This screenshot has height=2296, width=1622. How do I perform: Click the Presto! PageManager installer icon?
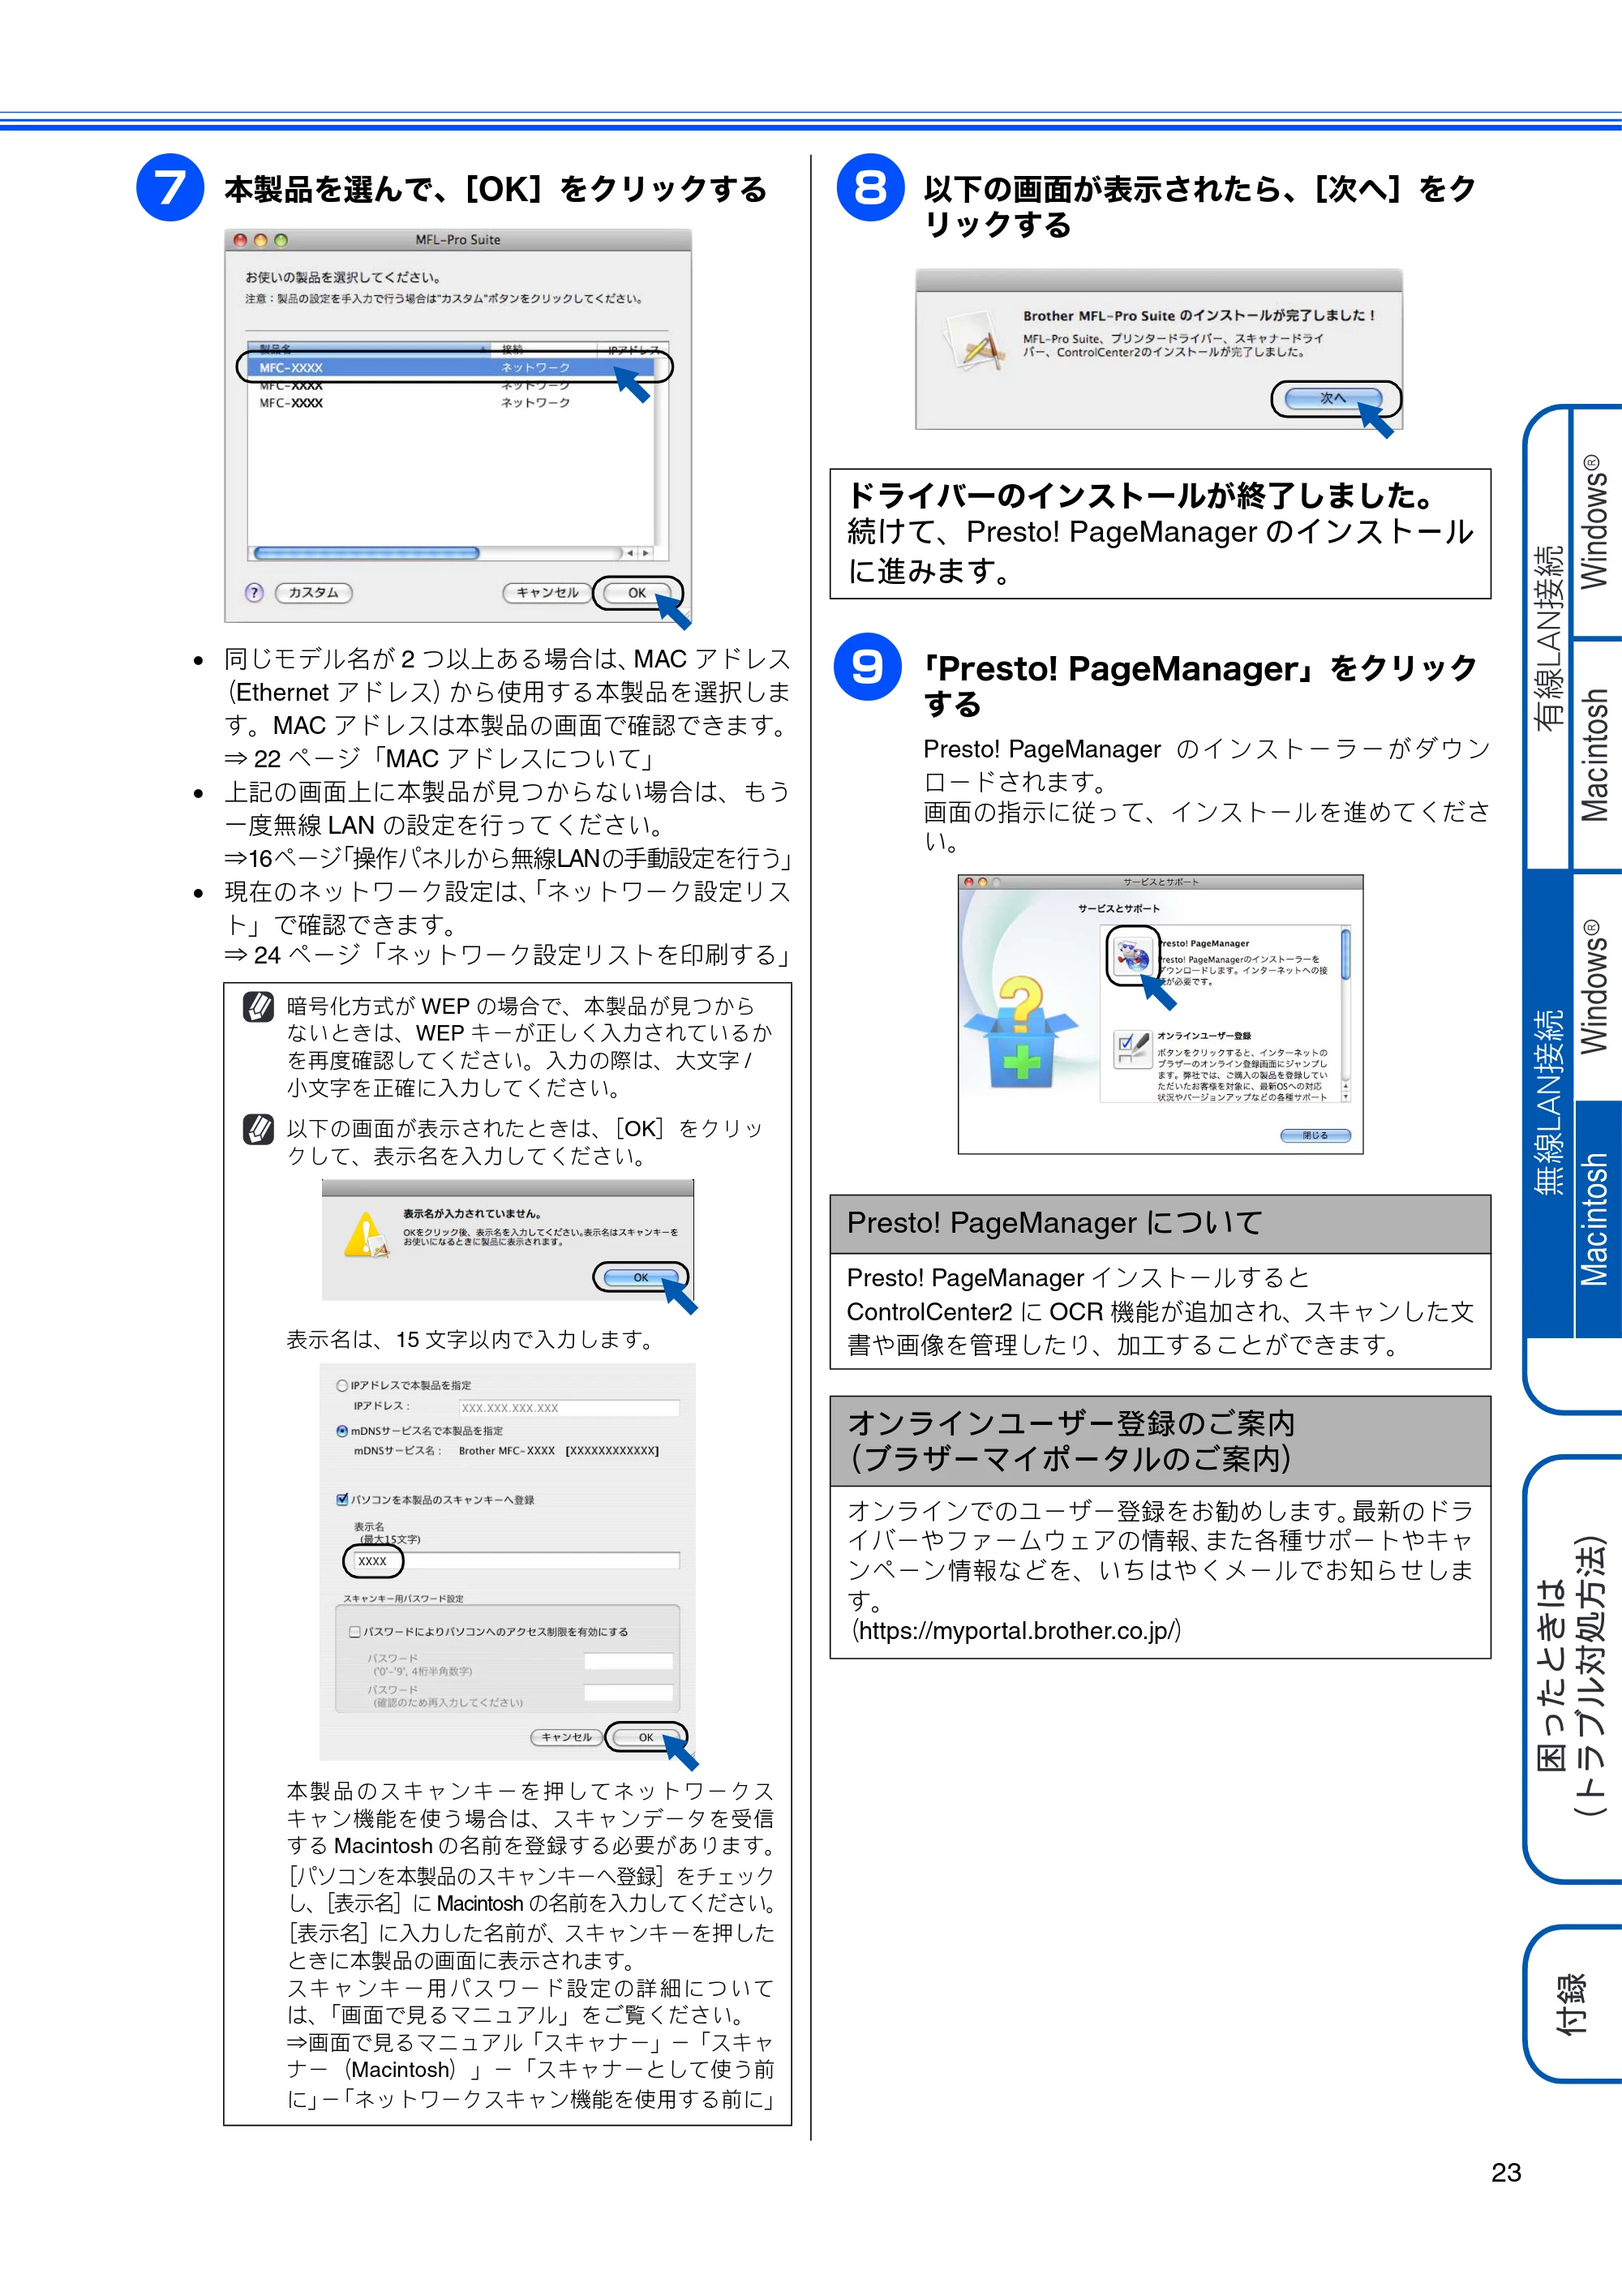pos(1132,955)
